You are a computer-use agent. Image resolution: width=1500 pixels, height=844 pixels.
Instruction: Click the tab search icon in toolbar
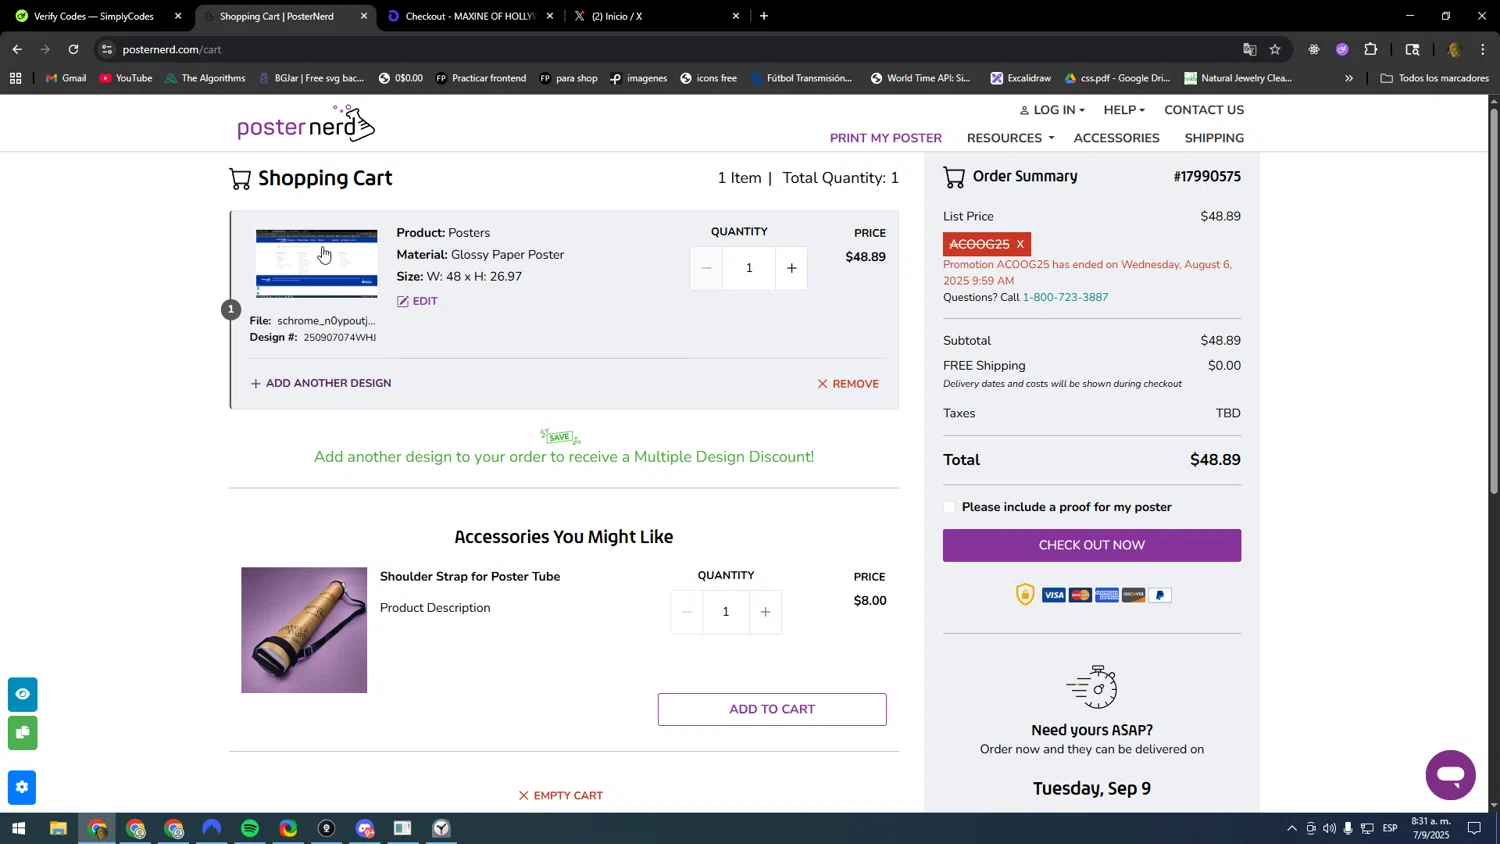coord(1412,49)
